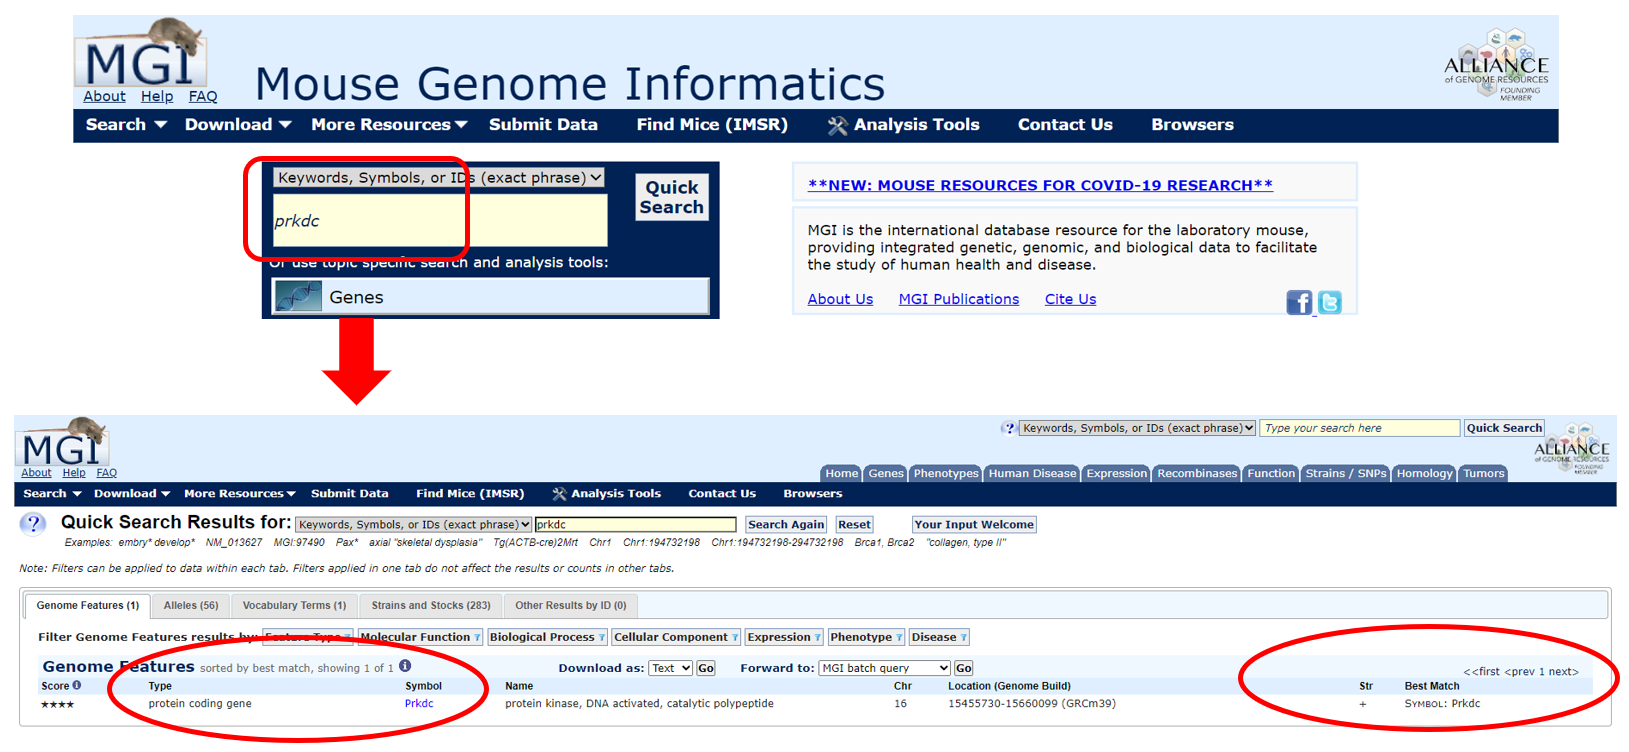Switch to the Alleles (56) tab
This screenshot has height=752, width=1629.
191,606
